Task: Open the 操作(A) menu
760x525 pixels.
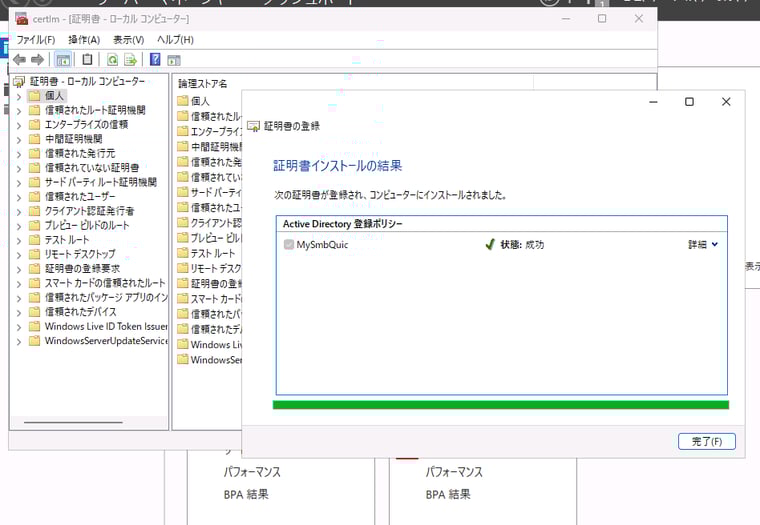Action: pos(83,39)
